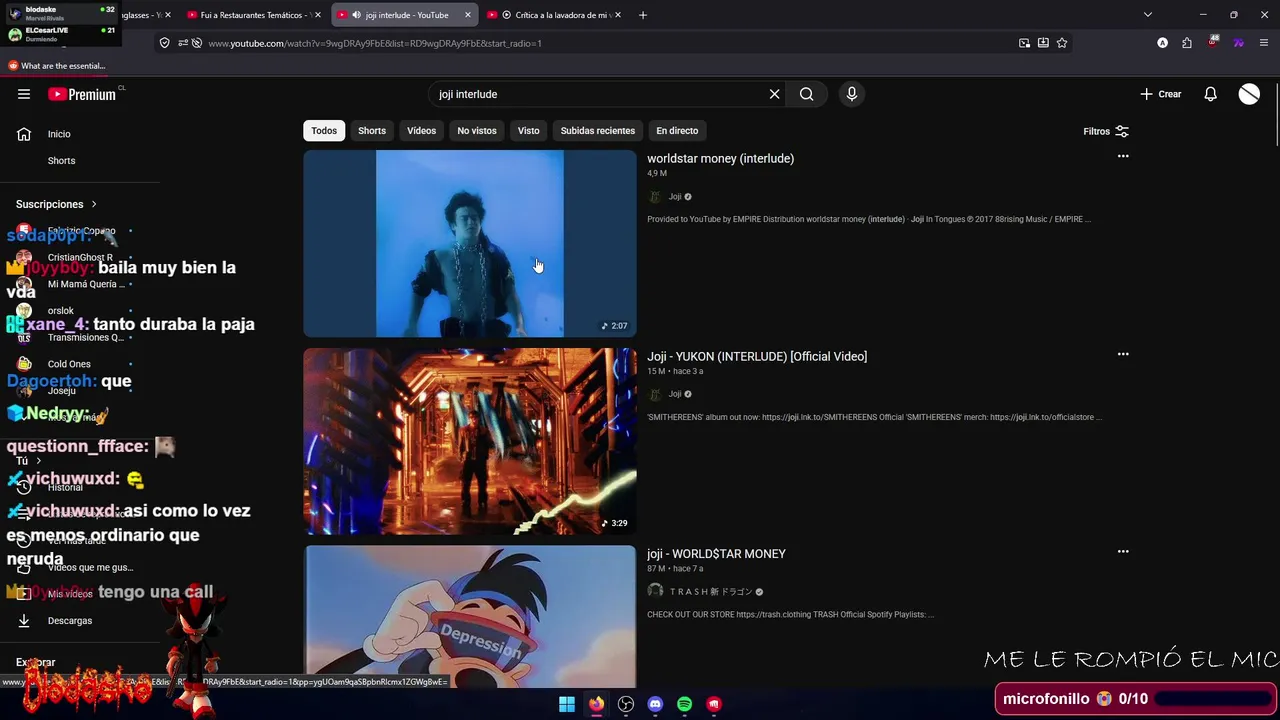The height and width of the screenshot is (720, 1280).
Task: Go to YouTube Premium home logo
Action: pyautogui.click(x=82, y=94)
